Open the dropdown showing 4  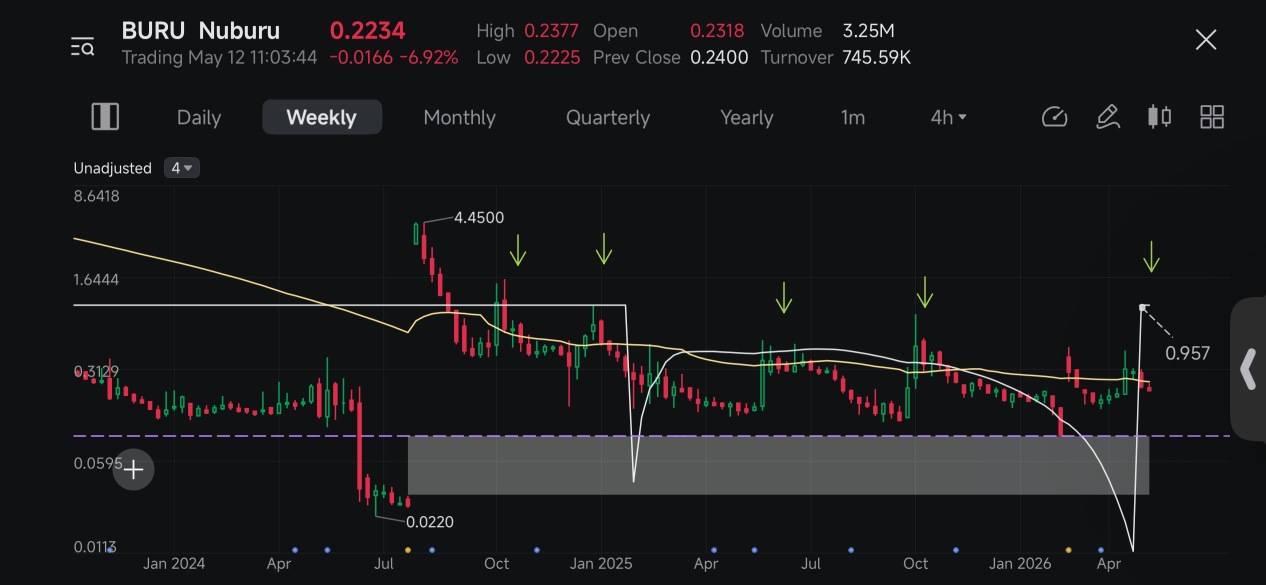(x=182, y=168)
